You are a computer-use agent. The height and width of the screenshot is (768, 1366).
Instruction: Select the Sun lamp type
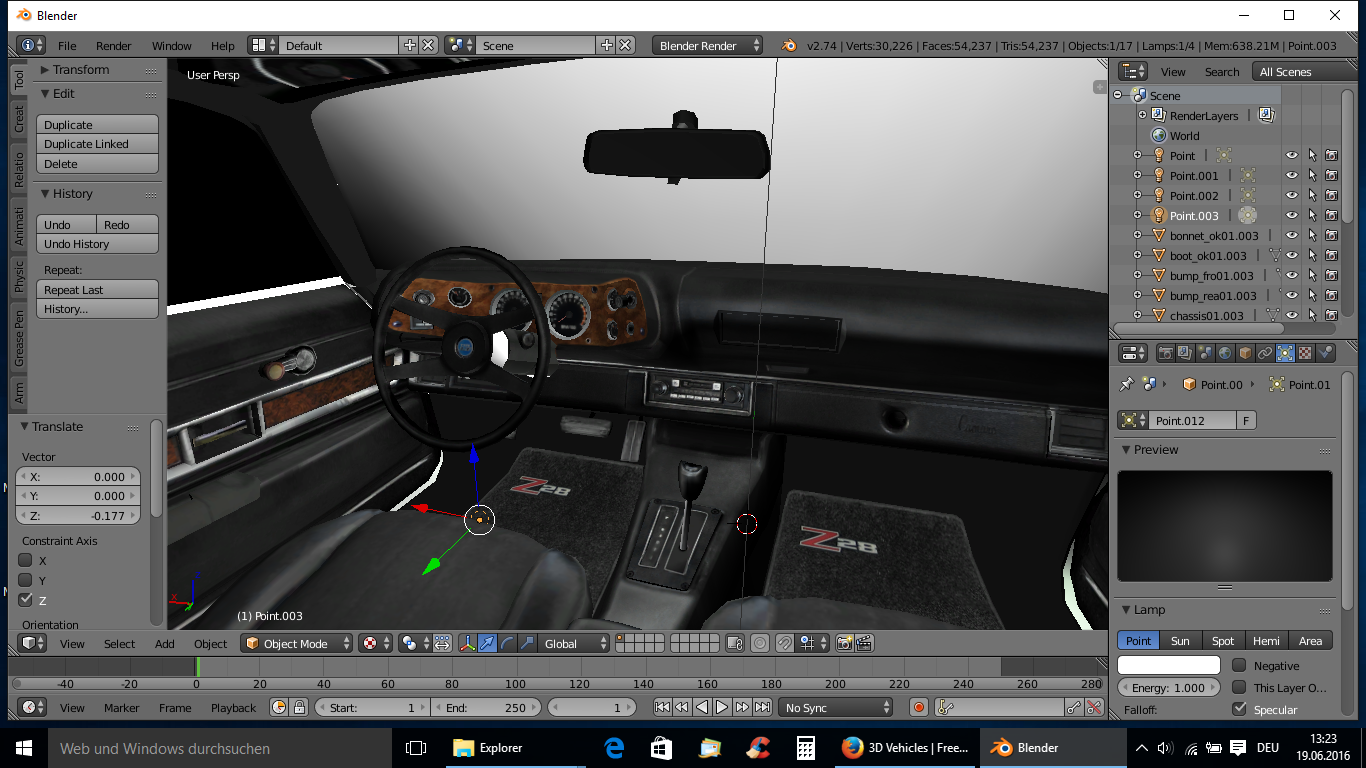click(1180, 641)
